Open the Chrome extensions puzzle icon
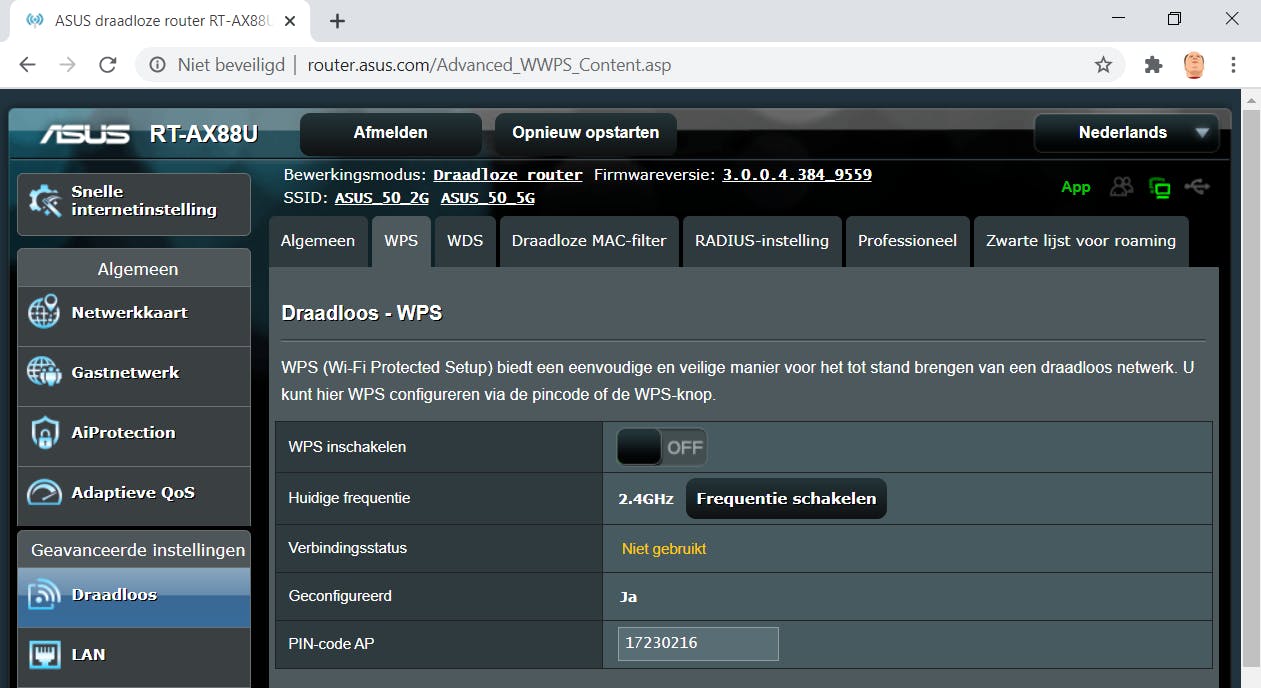This screenshot has height=688, width=1261. point(1153,65)
